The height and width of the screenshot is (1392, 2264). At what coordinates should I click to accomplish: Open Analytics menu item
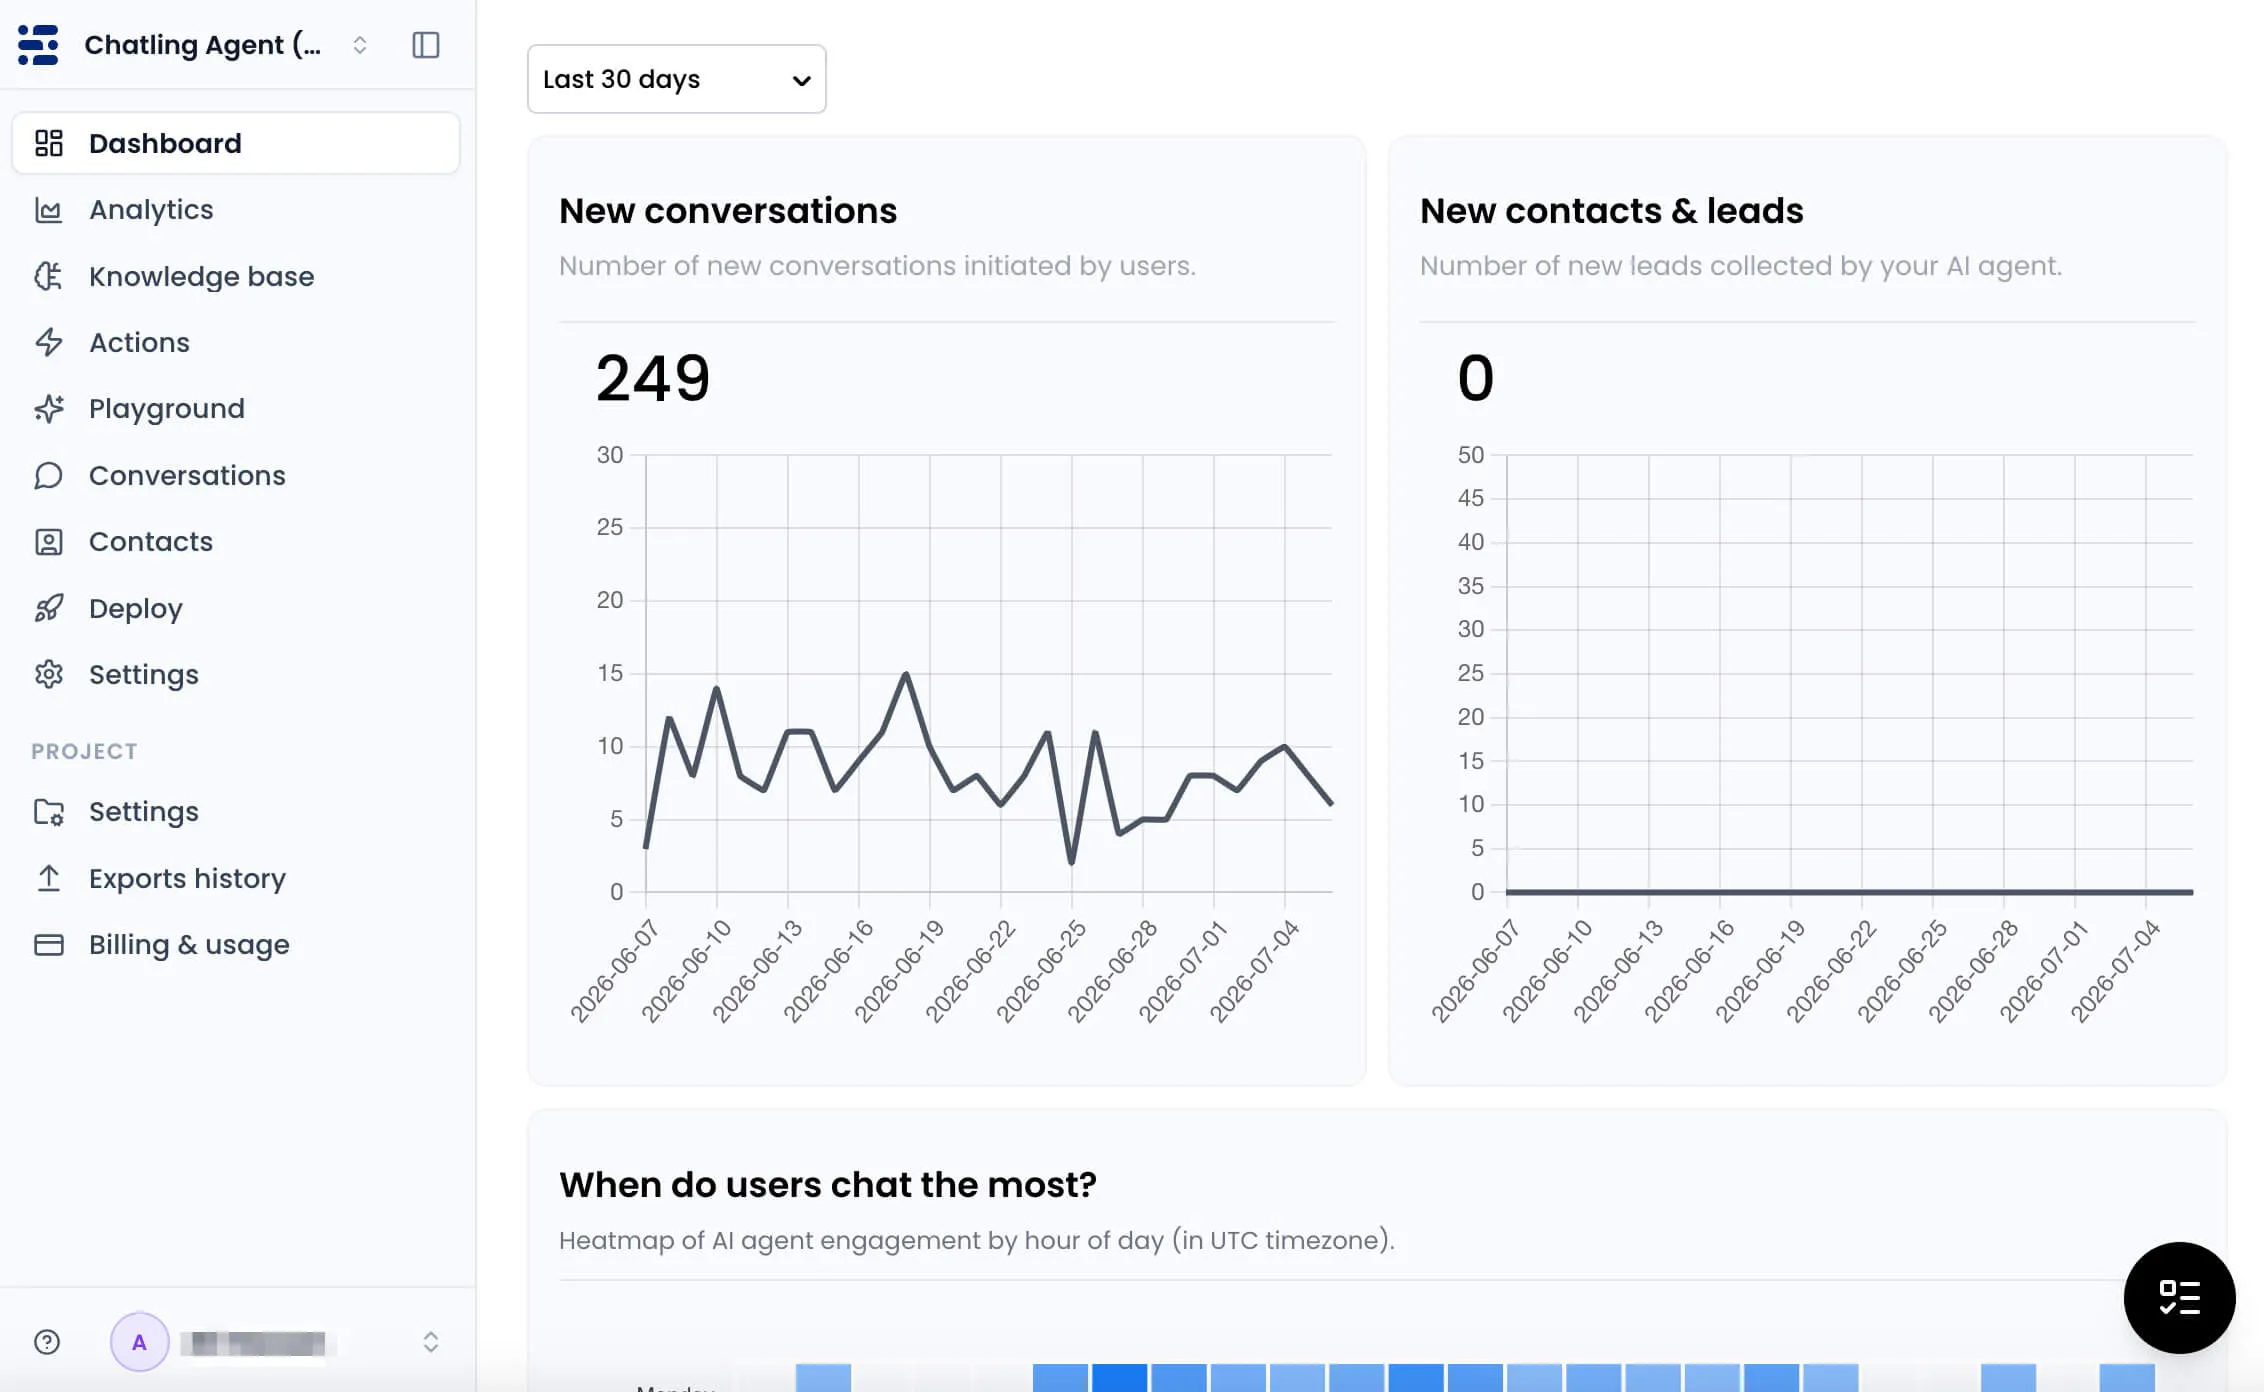coord(236,210)
